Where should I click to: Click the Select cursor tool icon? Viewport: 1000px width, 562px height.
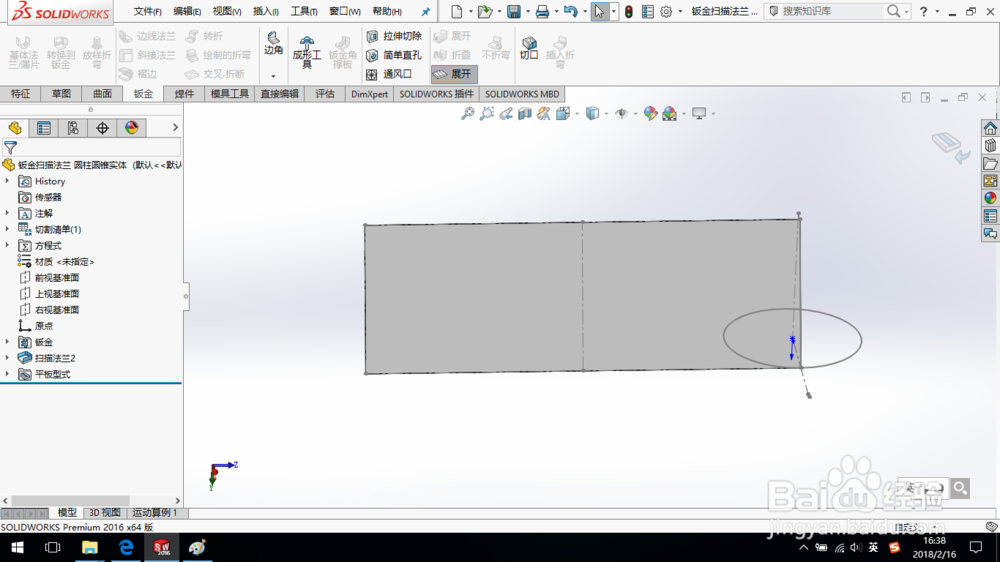pyautogui.click(x=599, y=11)
